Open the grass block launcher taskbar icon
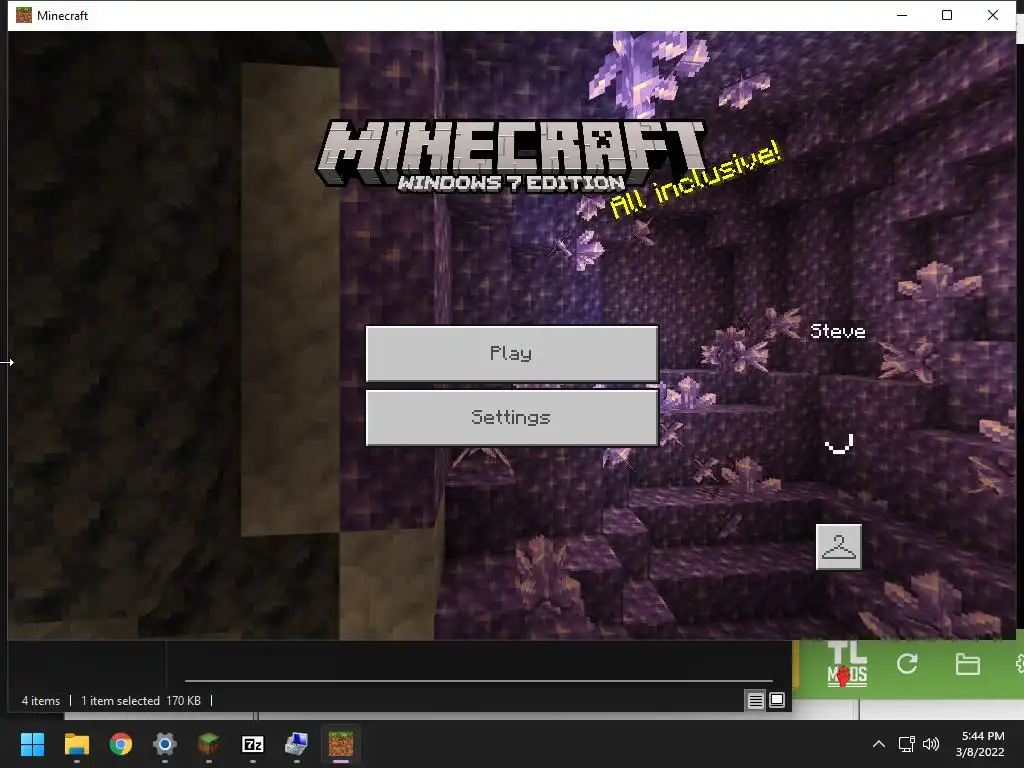Image resolution: width=1024 pixels, height=768 pixels. pyautogui.click(x=208, y=744)
